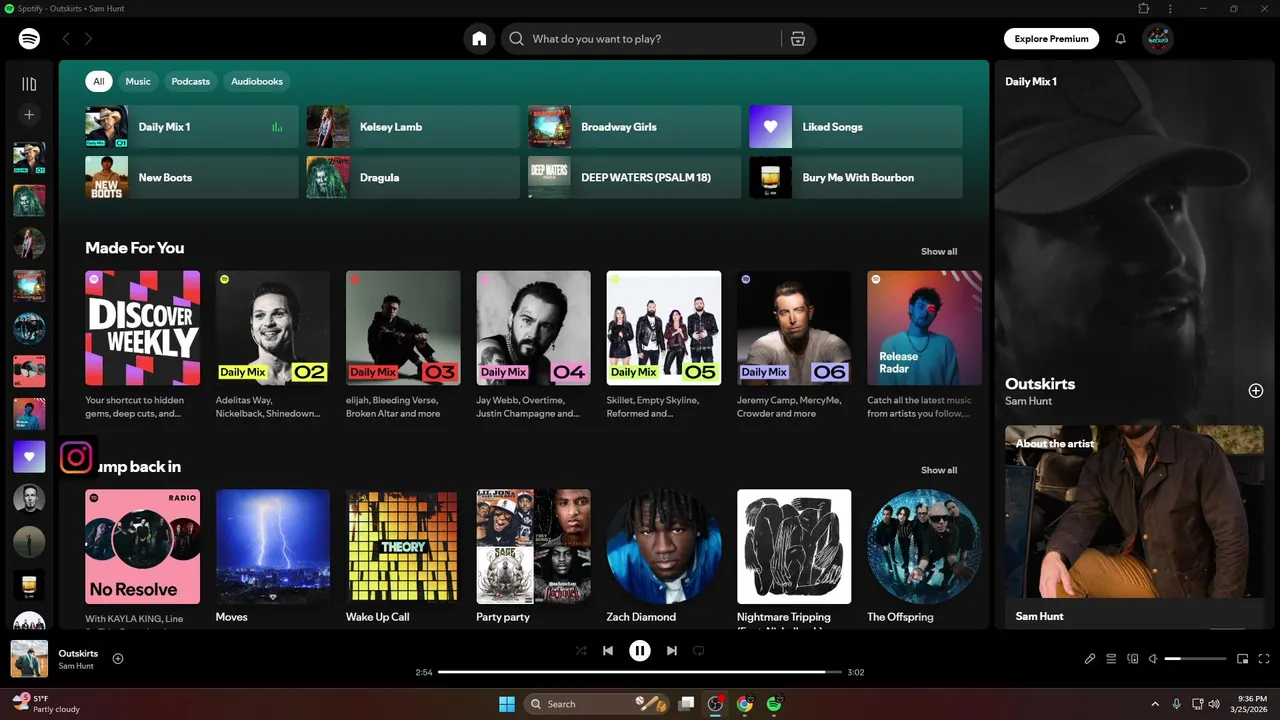Select the Podcasts filter chip

pyautogui.click(x=190, y=82)
